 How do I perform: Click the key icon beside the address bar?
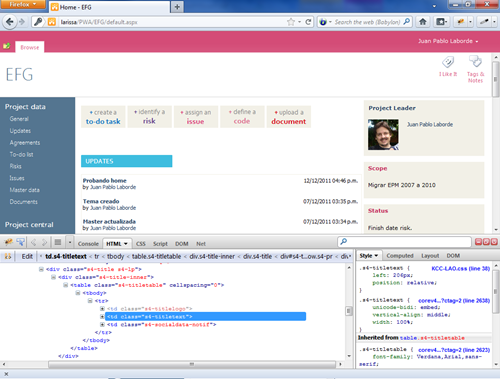pyautogui.click(x=39, y=22)
